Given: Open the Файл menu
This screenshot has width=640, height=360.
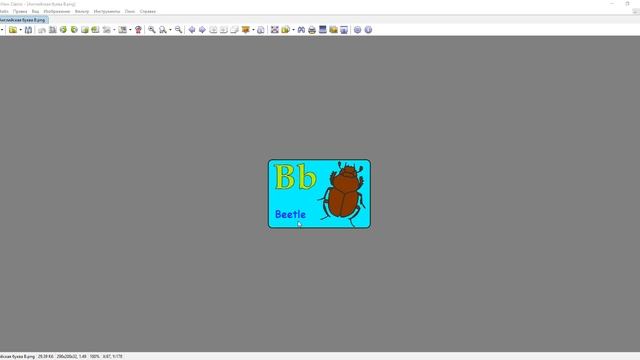Looking at the screenshot, I should tap(4, 11).
